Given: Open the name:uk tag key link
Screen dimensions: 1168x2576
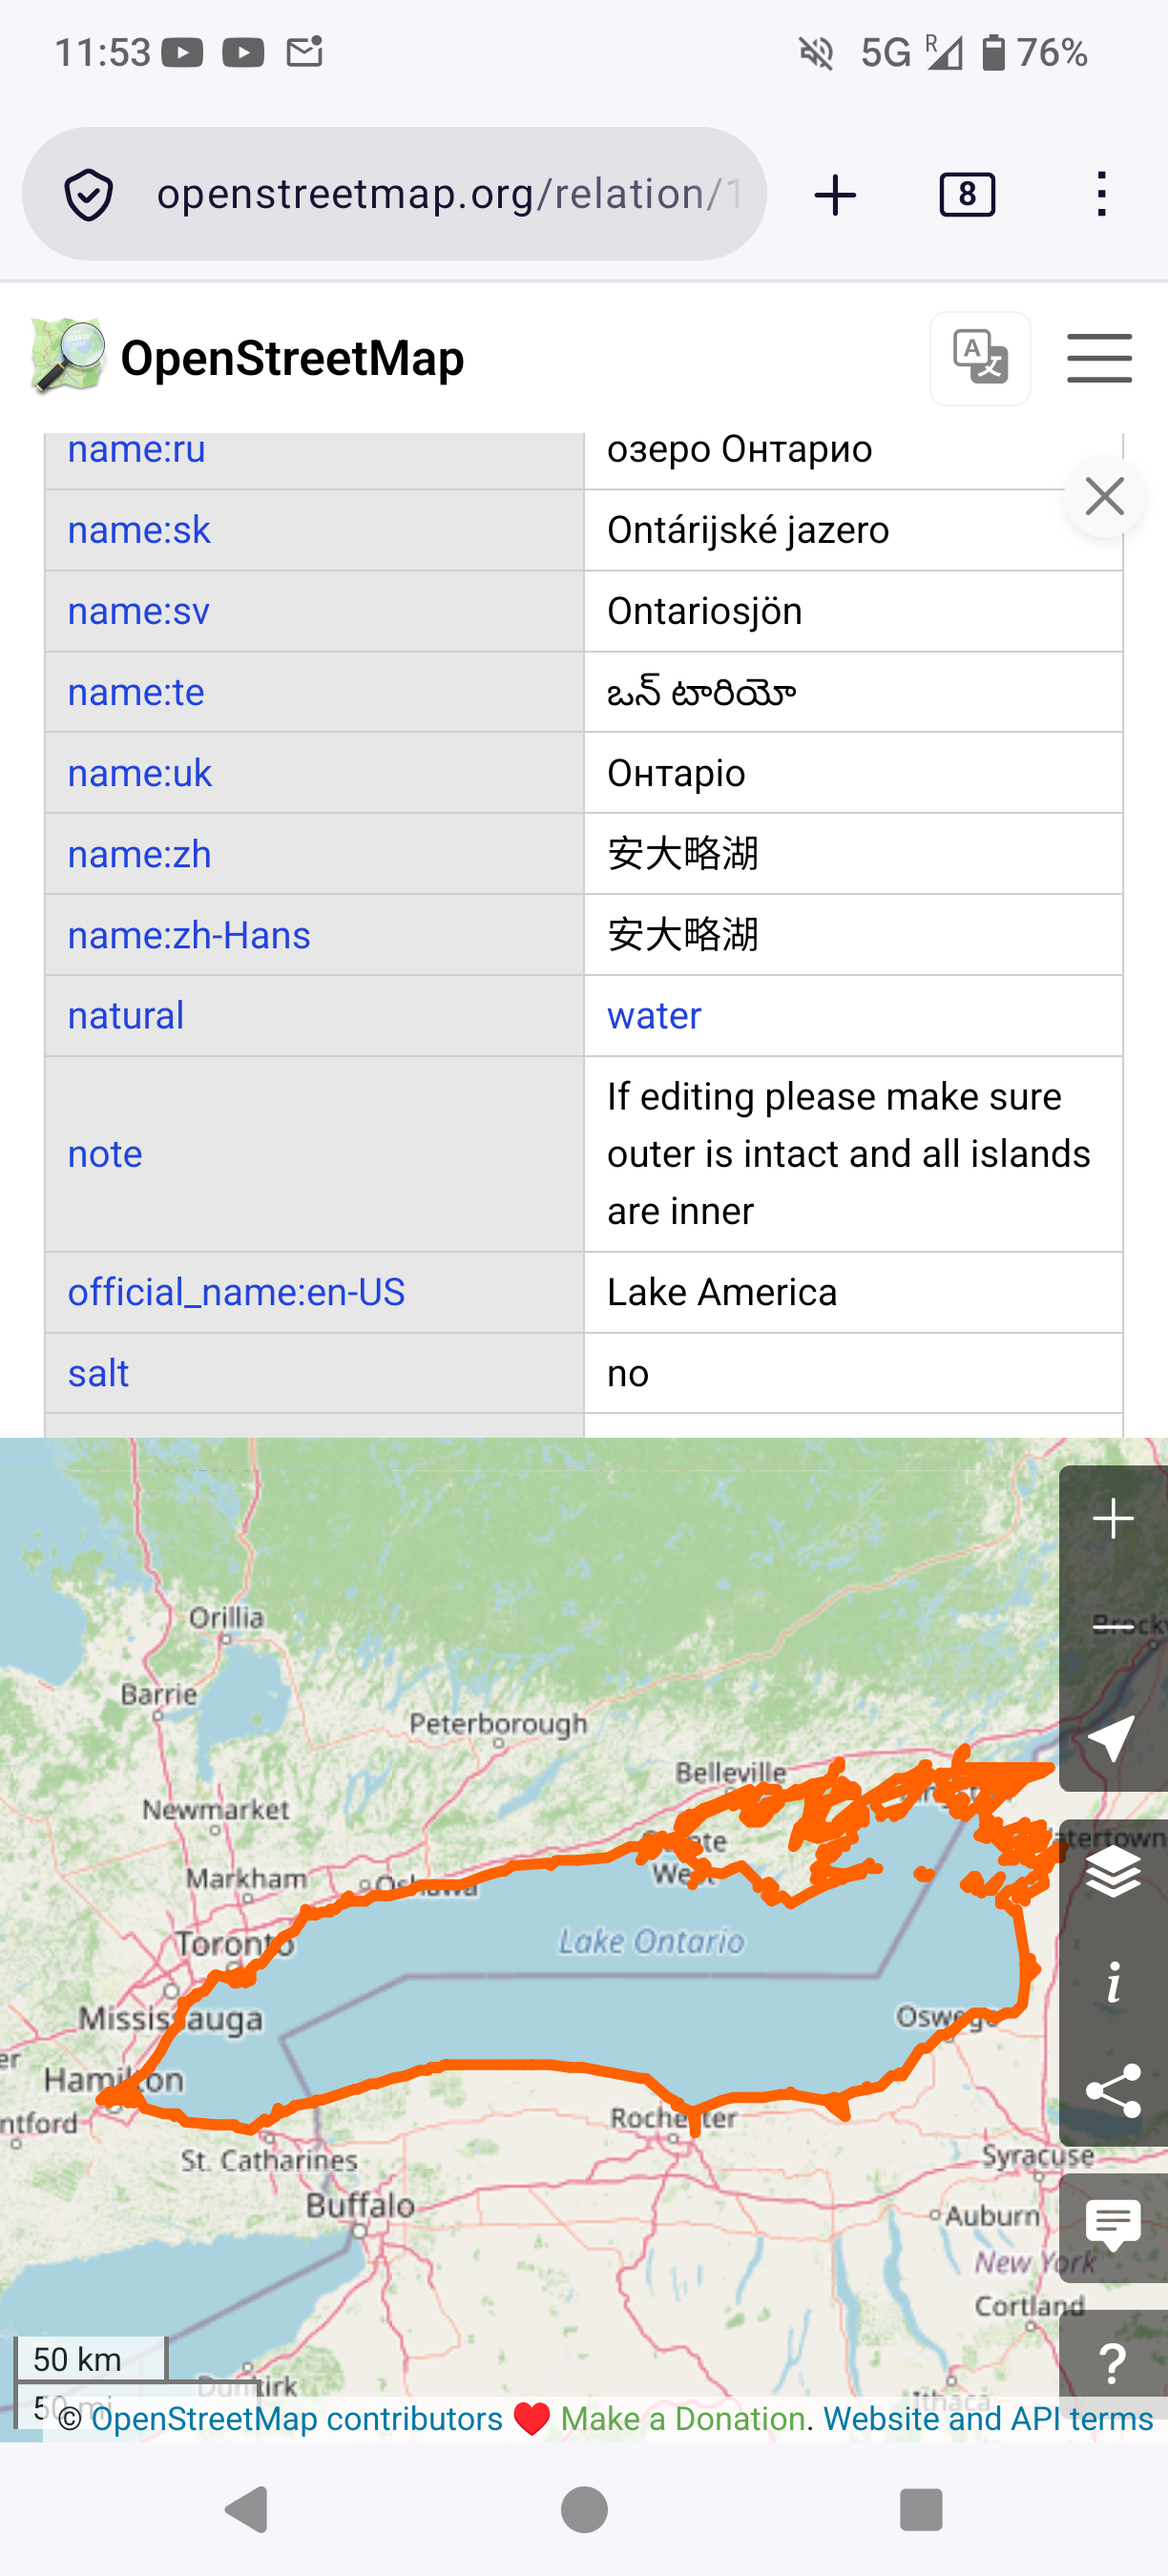Looking at the screenshot, I should (x=140, y=773).
